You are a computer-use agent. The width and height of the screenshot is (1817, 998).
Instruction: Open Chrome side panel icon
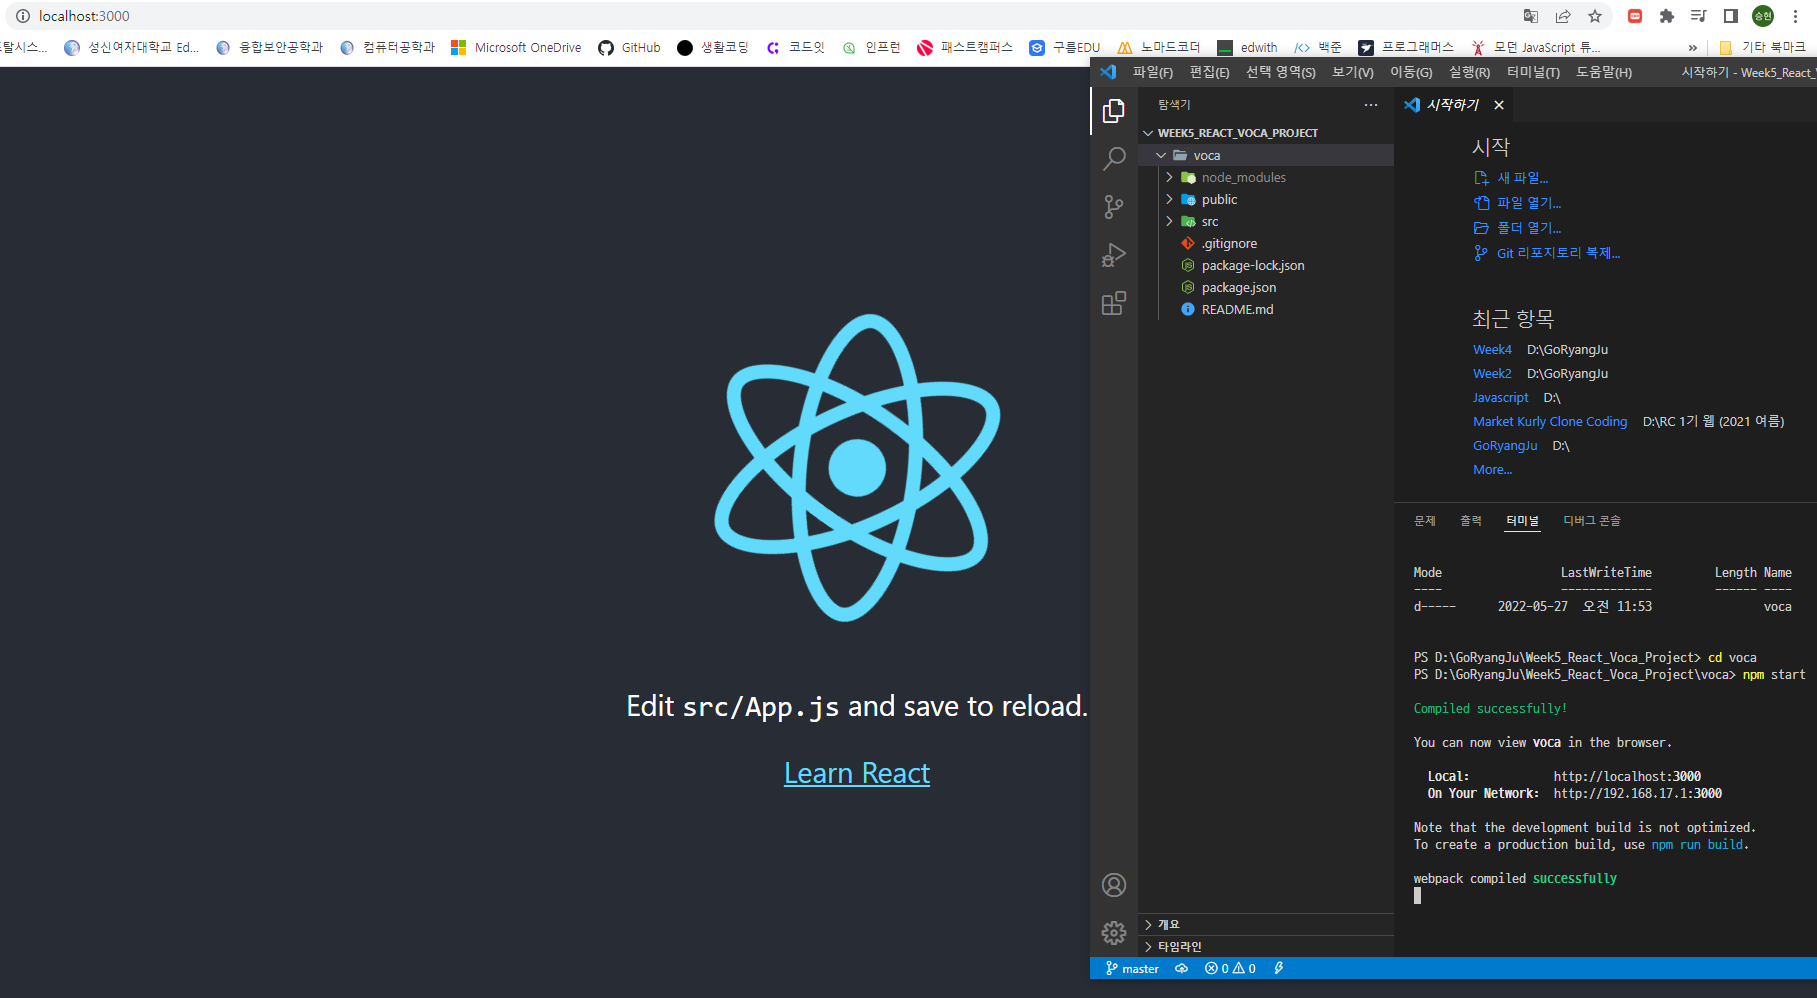1730,16
